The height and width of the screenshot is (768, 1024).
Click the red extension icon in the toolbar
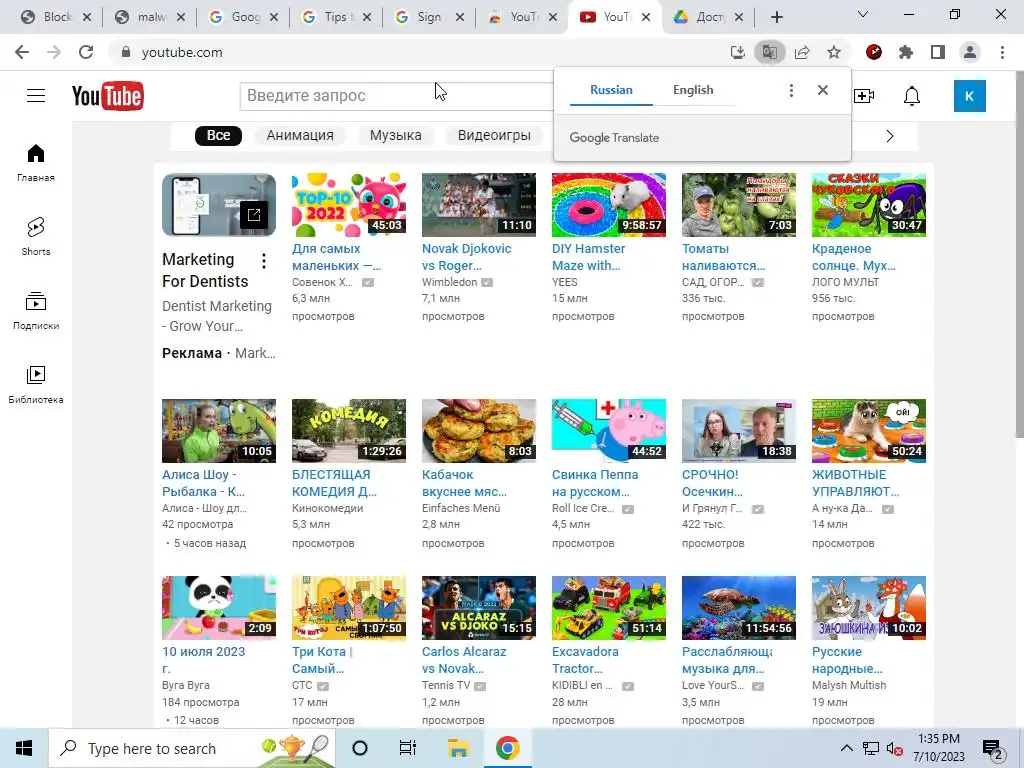[x=874, y=52]
